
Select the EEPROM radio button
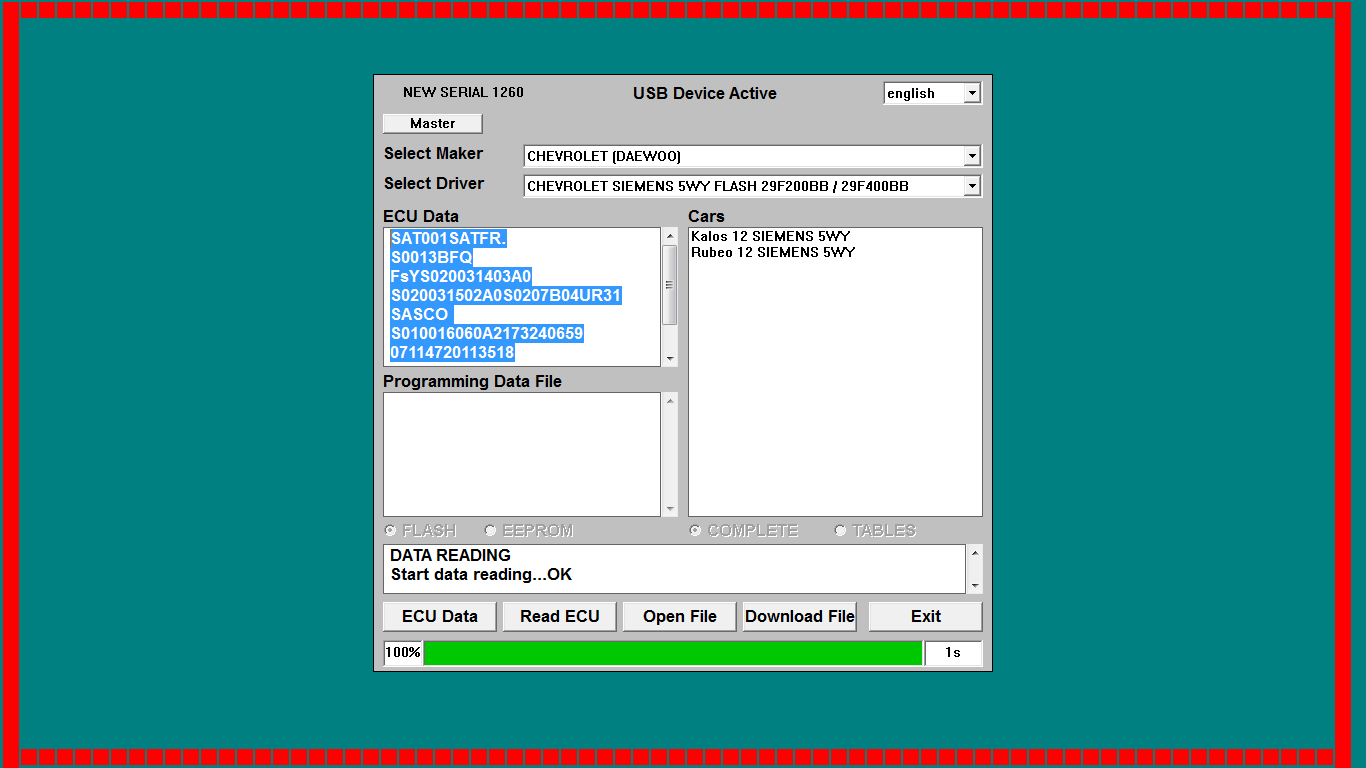pos(491,530)
